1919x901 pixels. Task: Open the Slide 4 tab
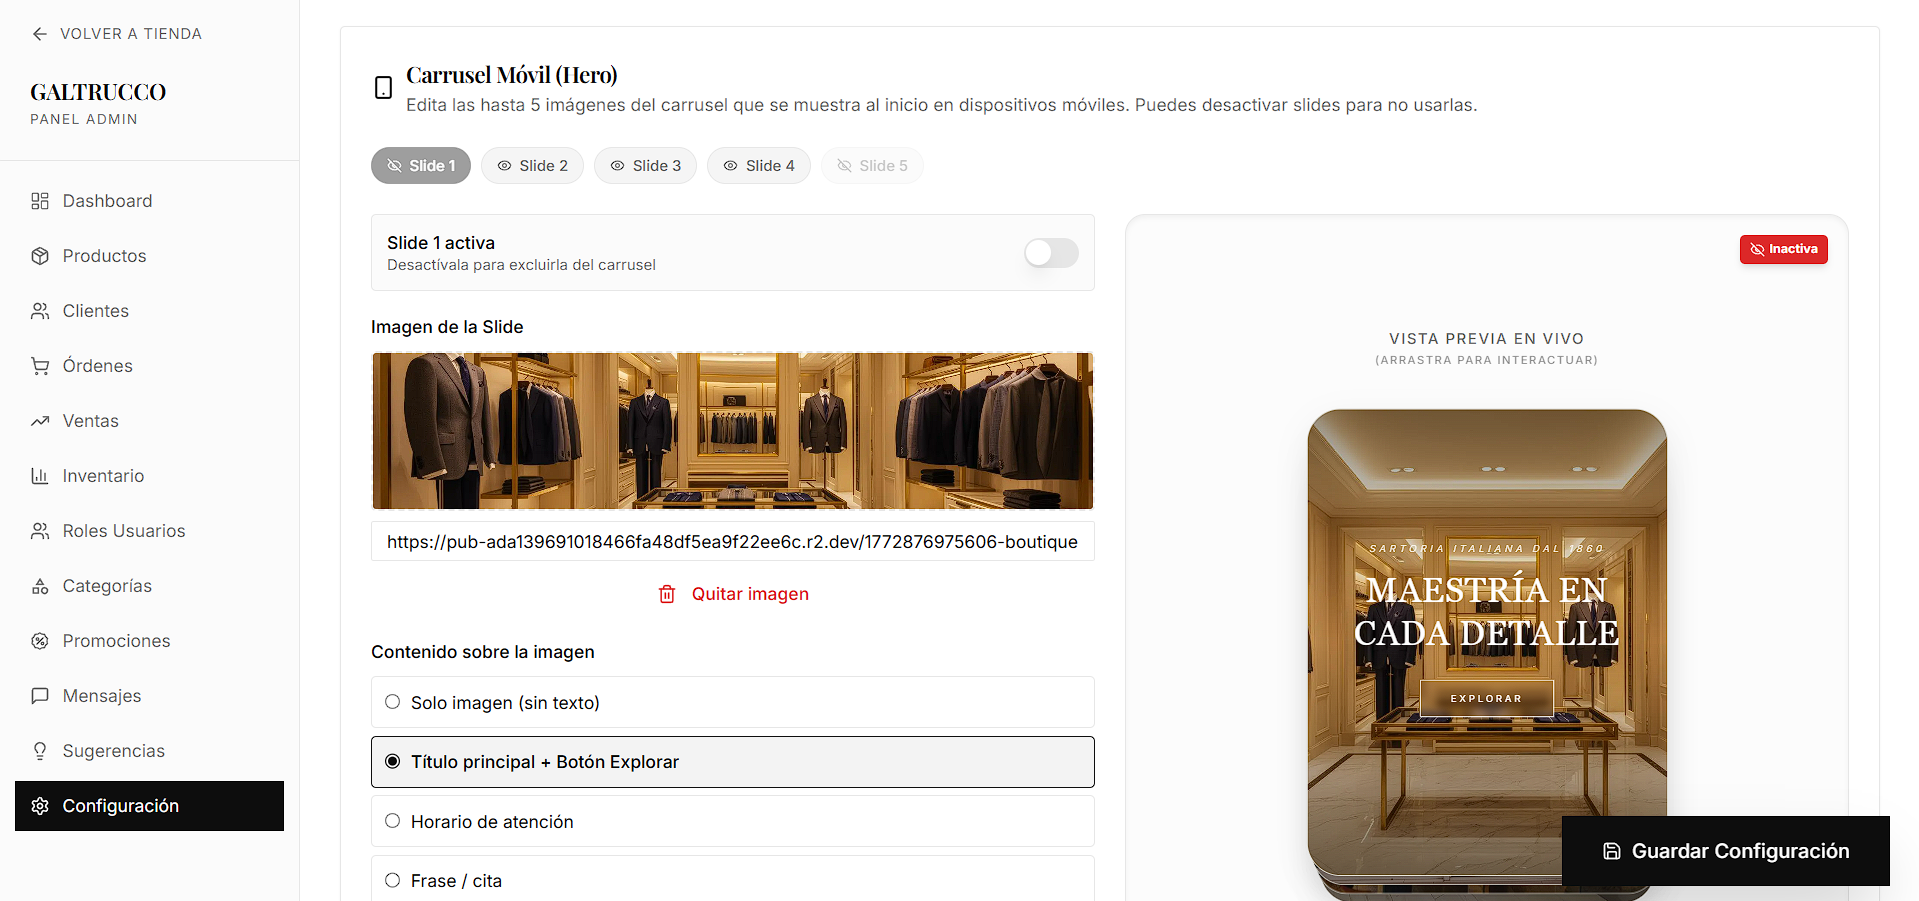758,166
